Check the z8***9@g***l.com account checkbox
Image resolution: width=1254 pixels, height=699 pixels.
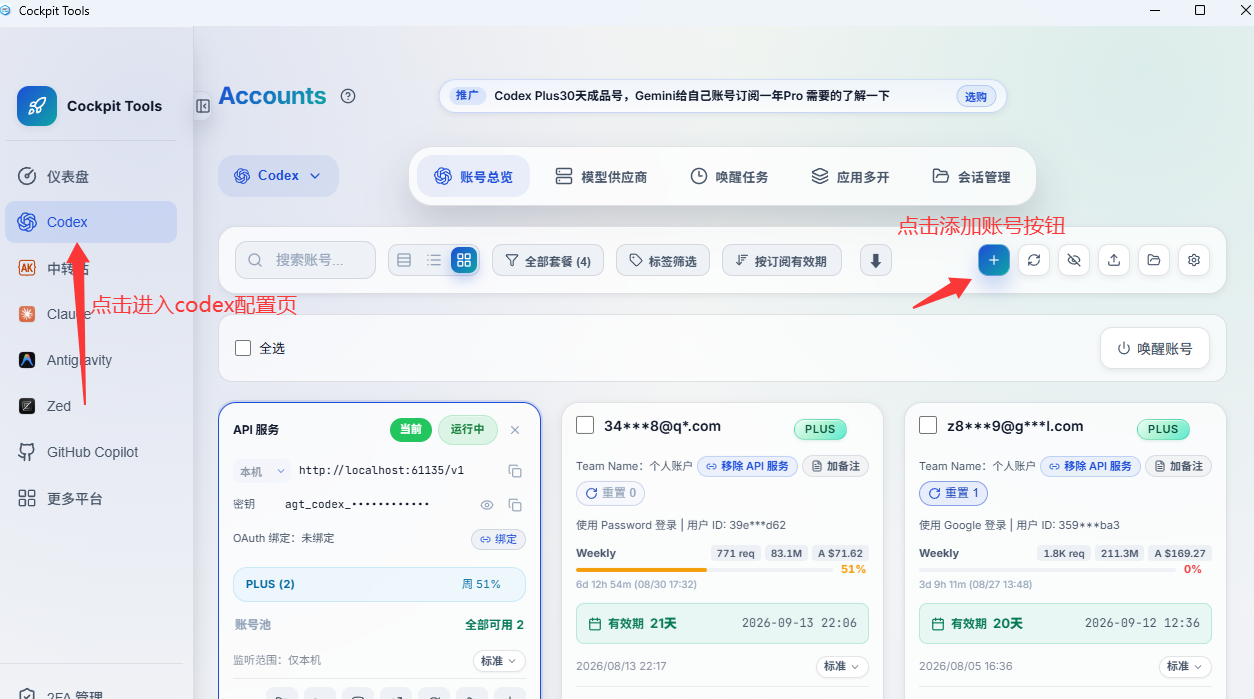coord(928,425)
